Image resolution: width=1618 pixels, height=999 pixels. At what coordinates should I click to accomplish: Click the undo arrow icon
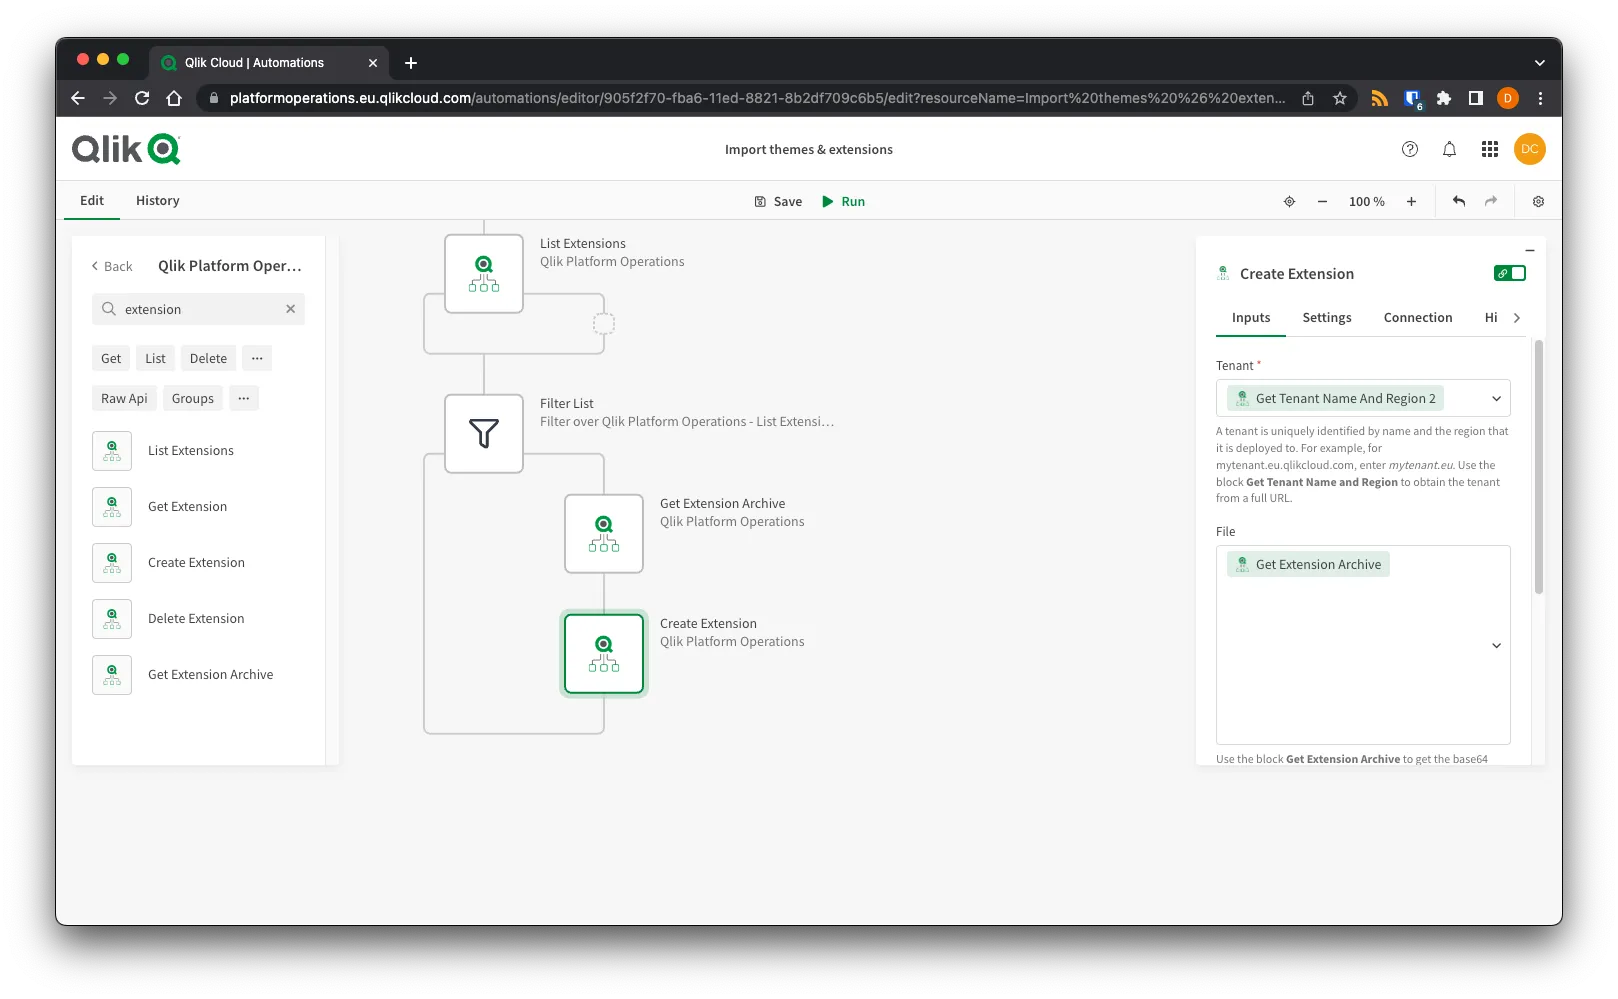(1458, 201)
